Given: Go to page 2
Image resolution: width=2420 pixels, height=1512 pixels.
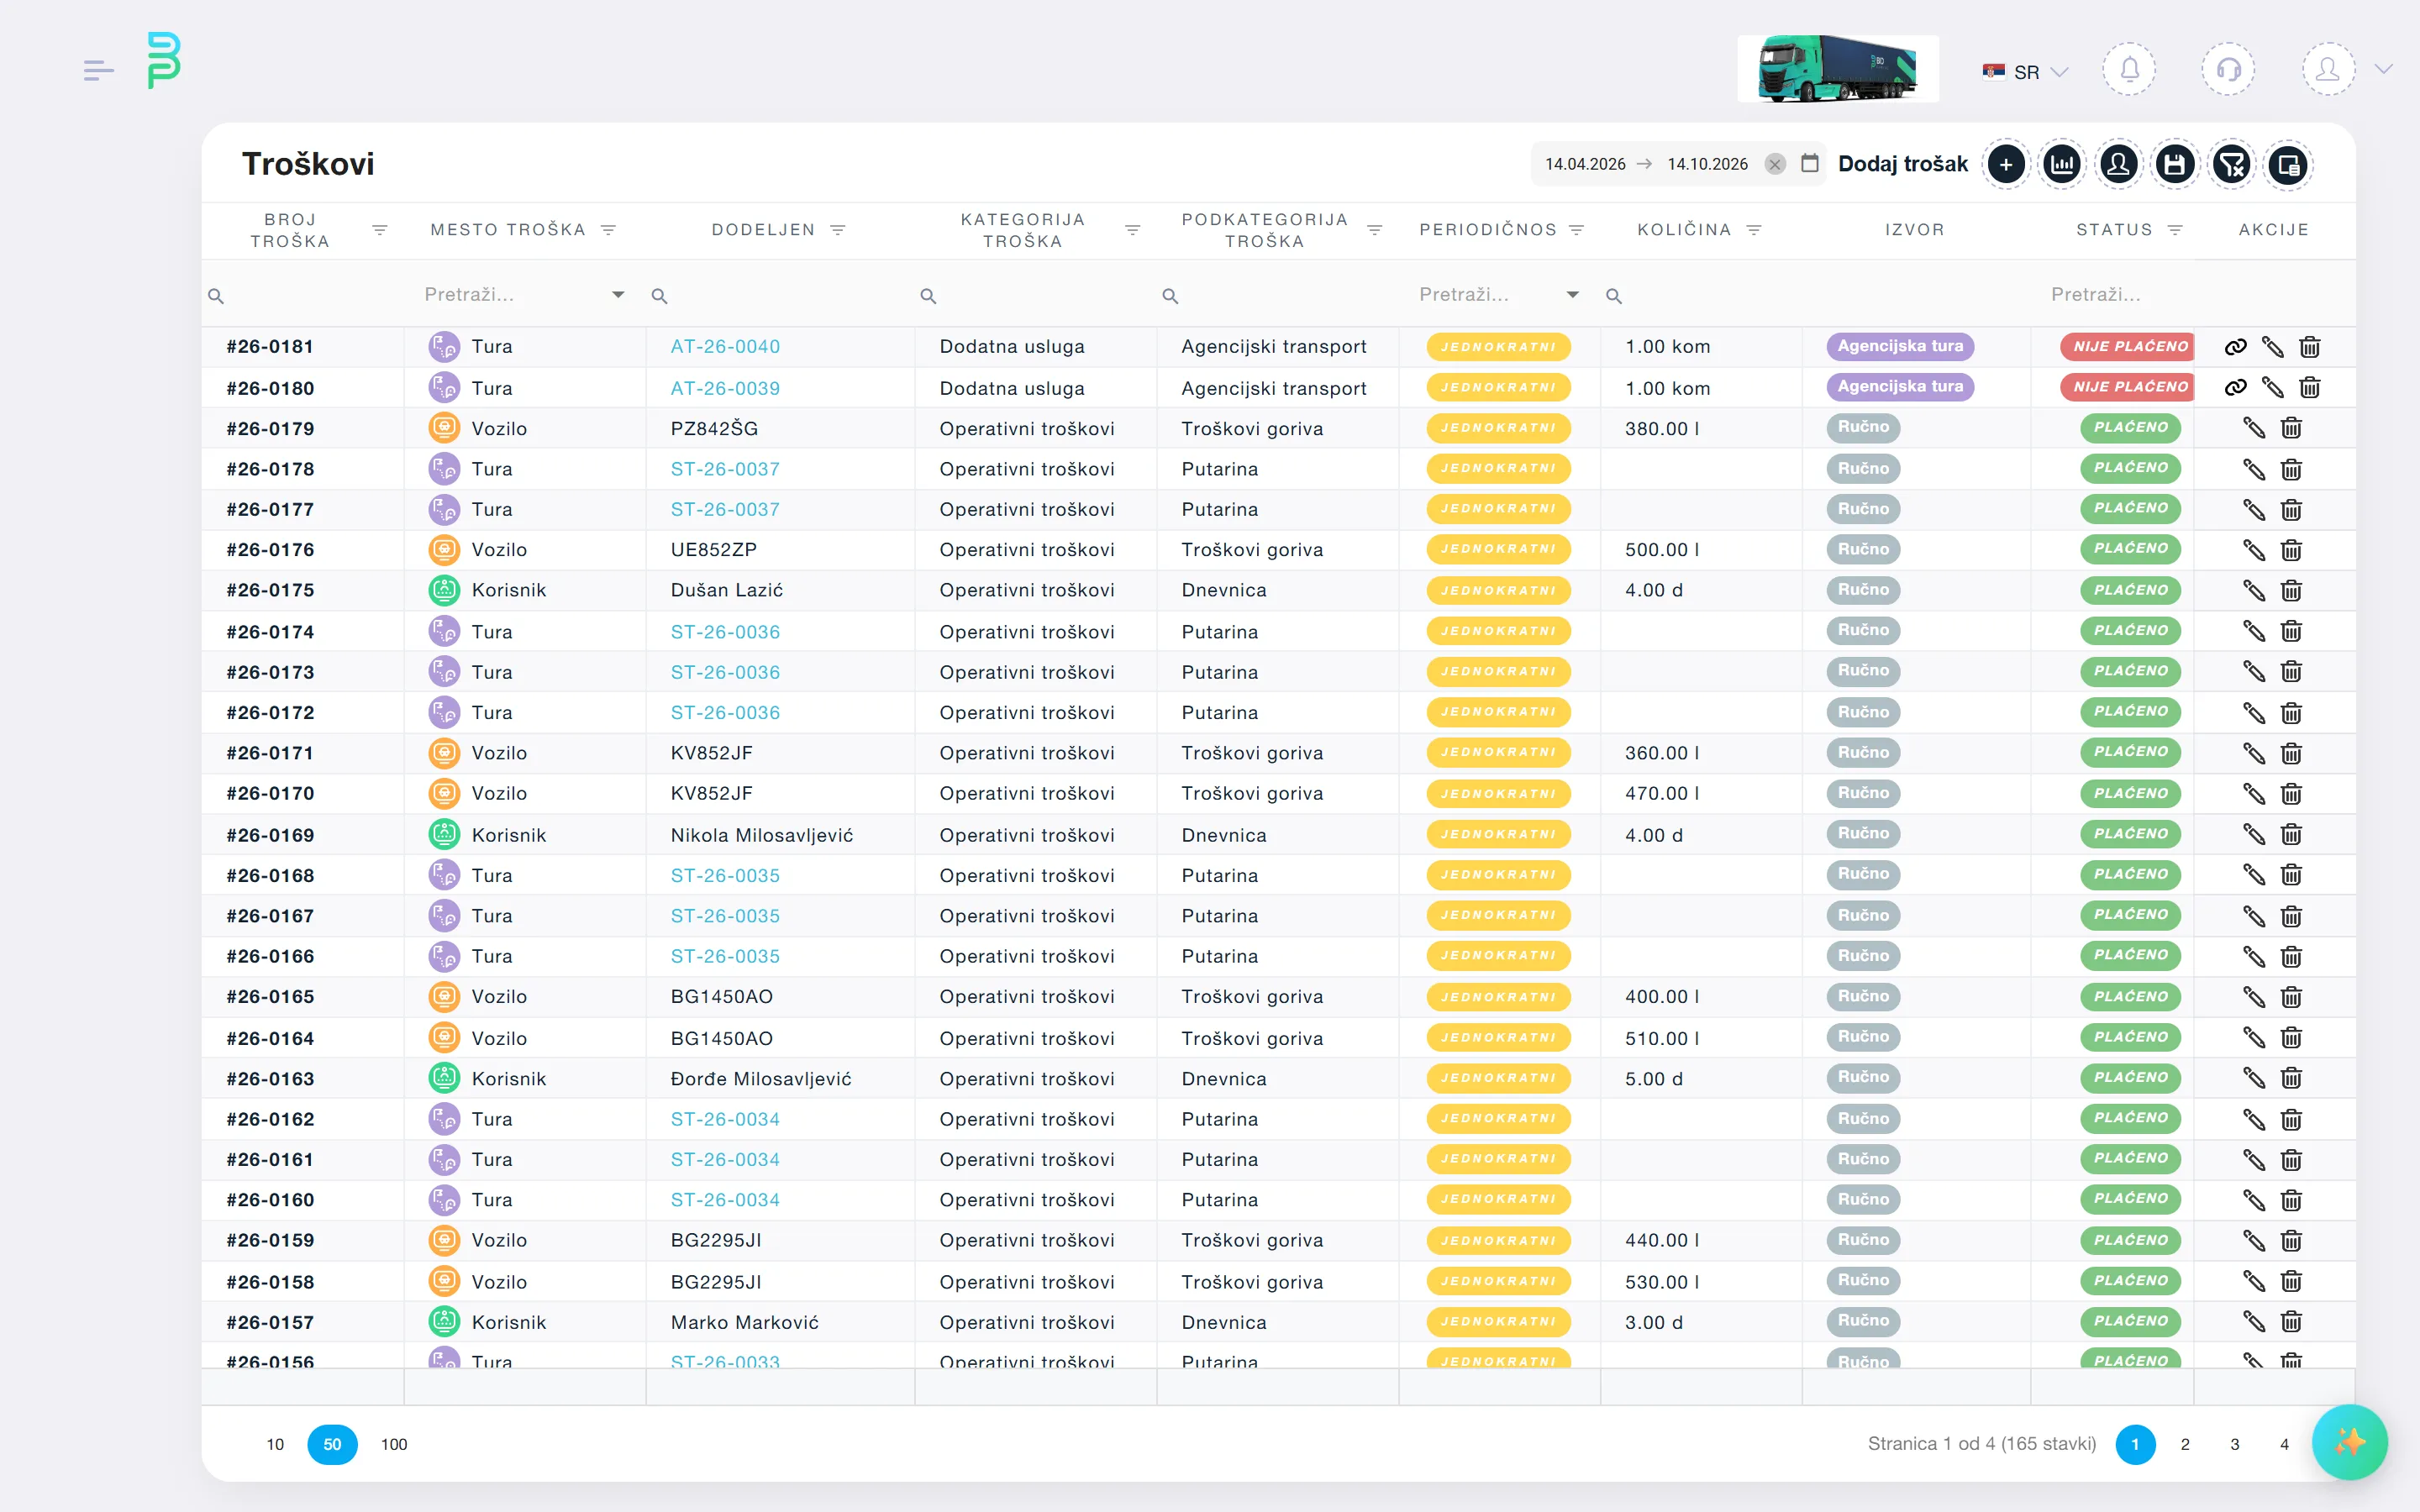Looking at the screenshot, I should 2185,1444.
